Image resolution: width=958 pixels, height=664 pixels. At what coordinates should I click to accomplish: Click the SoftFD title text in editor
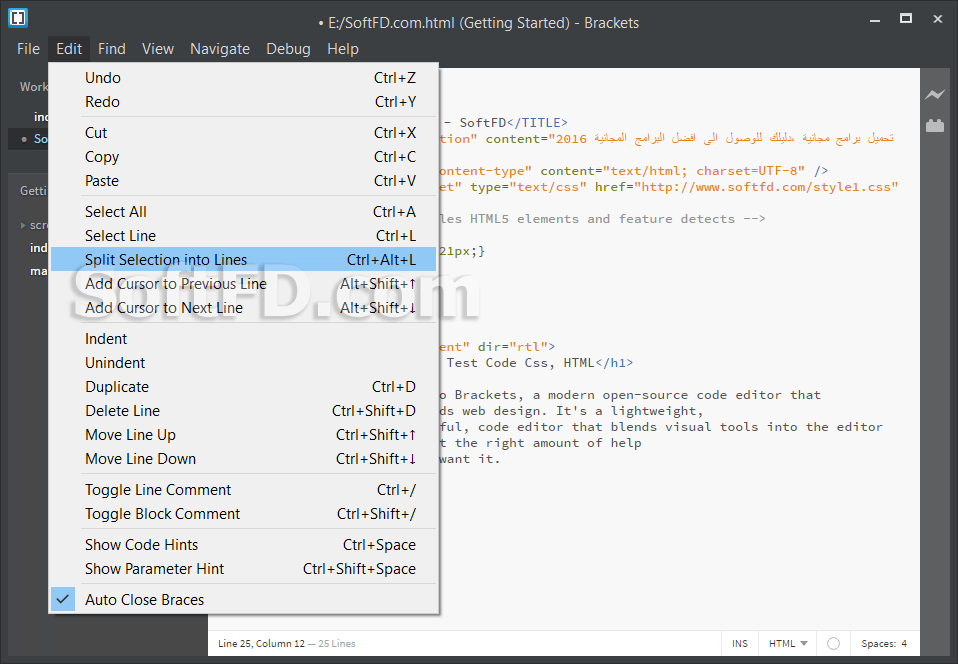tap(483, 123)
